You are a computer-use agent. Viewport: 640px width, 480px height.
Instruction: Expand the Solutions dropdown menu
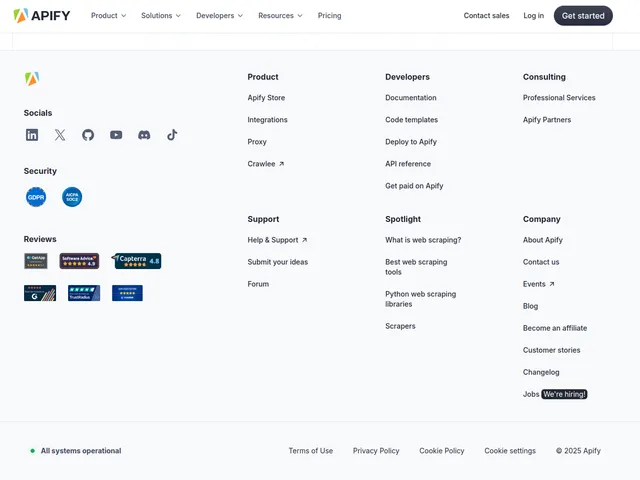[x=161, y=16]
